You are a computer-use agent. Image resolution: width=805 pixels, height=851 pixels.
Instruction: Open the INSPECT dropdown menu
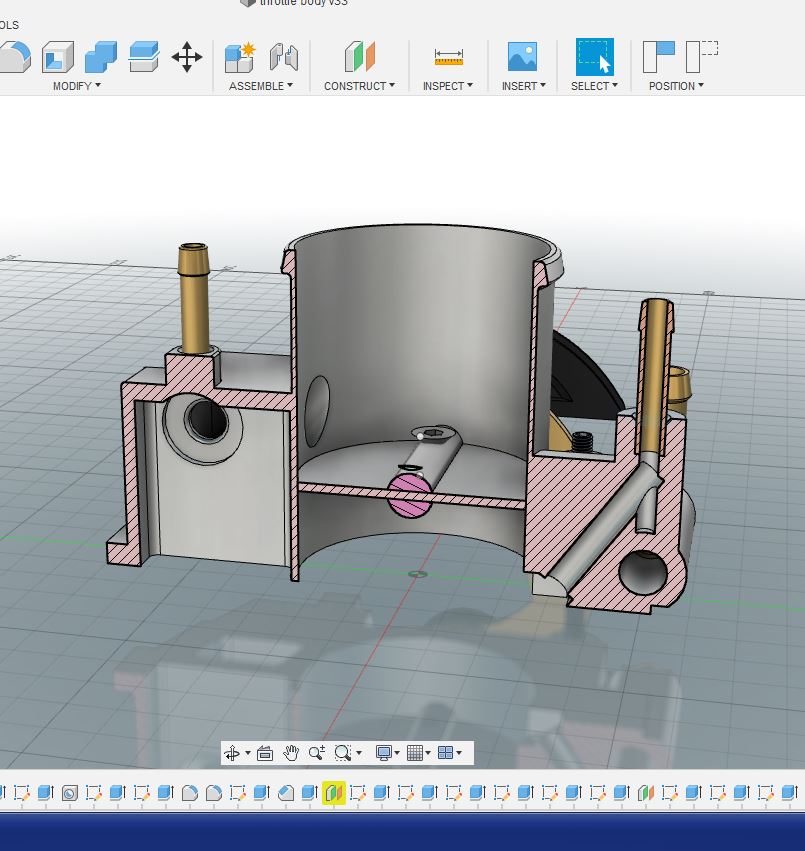[448, 86]
